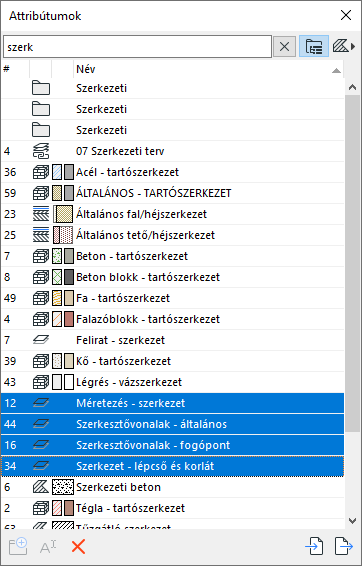Screen dimensions: 362x566
Task: Click the composite icon of 'Általános tető/héjszerkezet'
Action: pos(40,235)
